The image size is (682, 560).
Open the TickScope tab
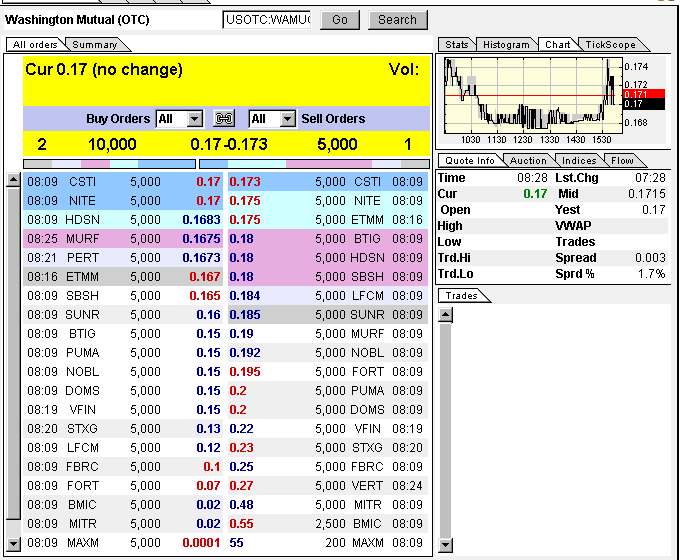pos(611,45)
